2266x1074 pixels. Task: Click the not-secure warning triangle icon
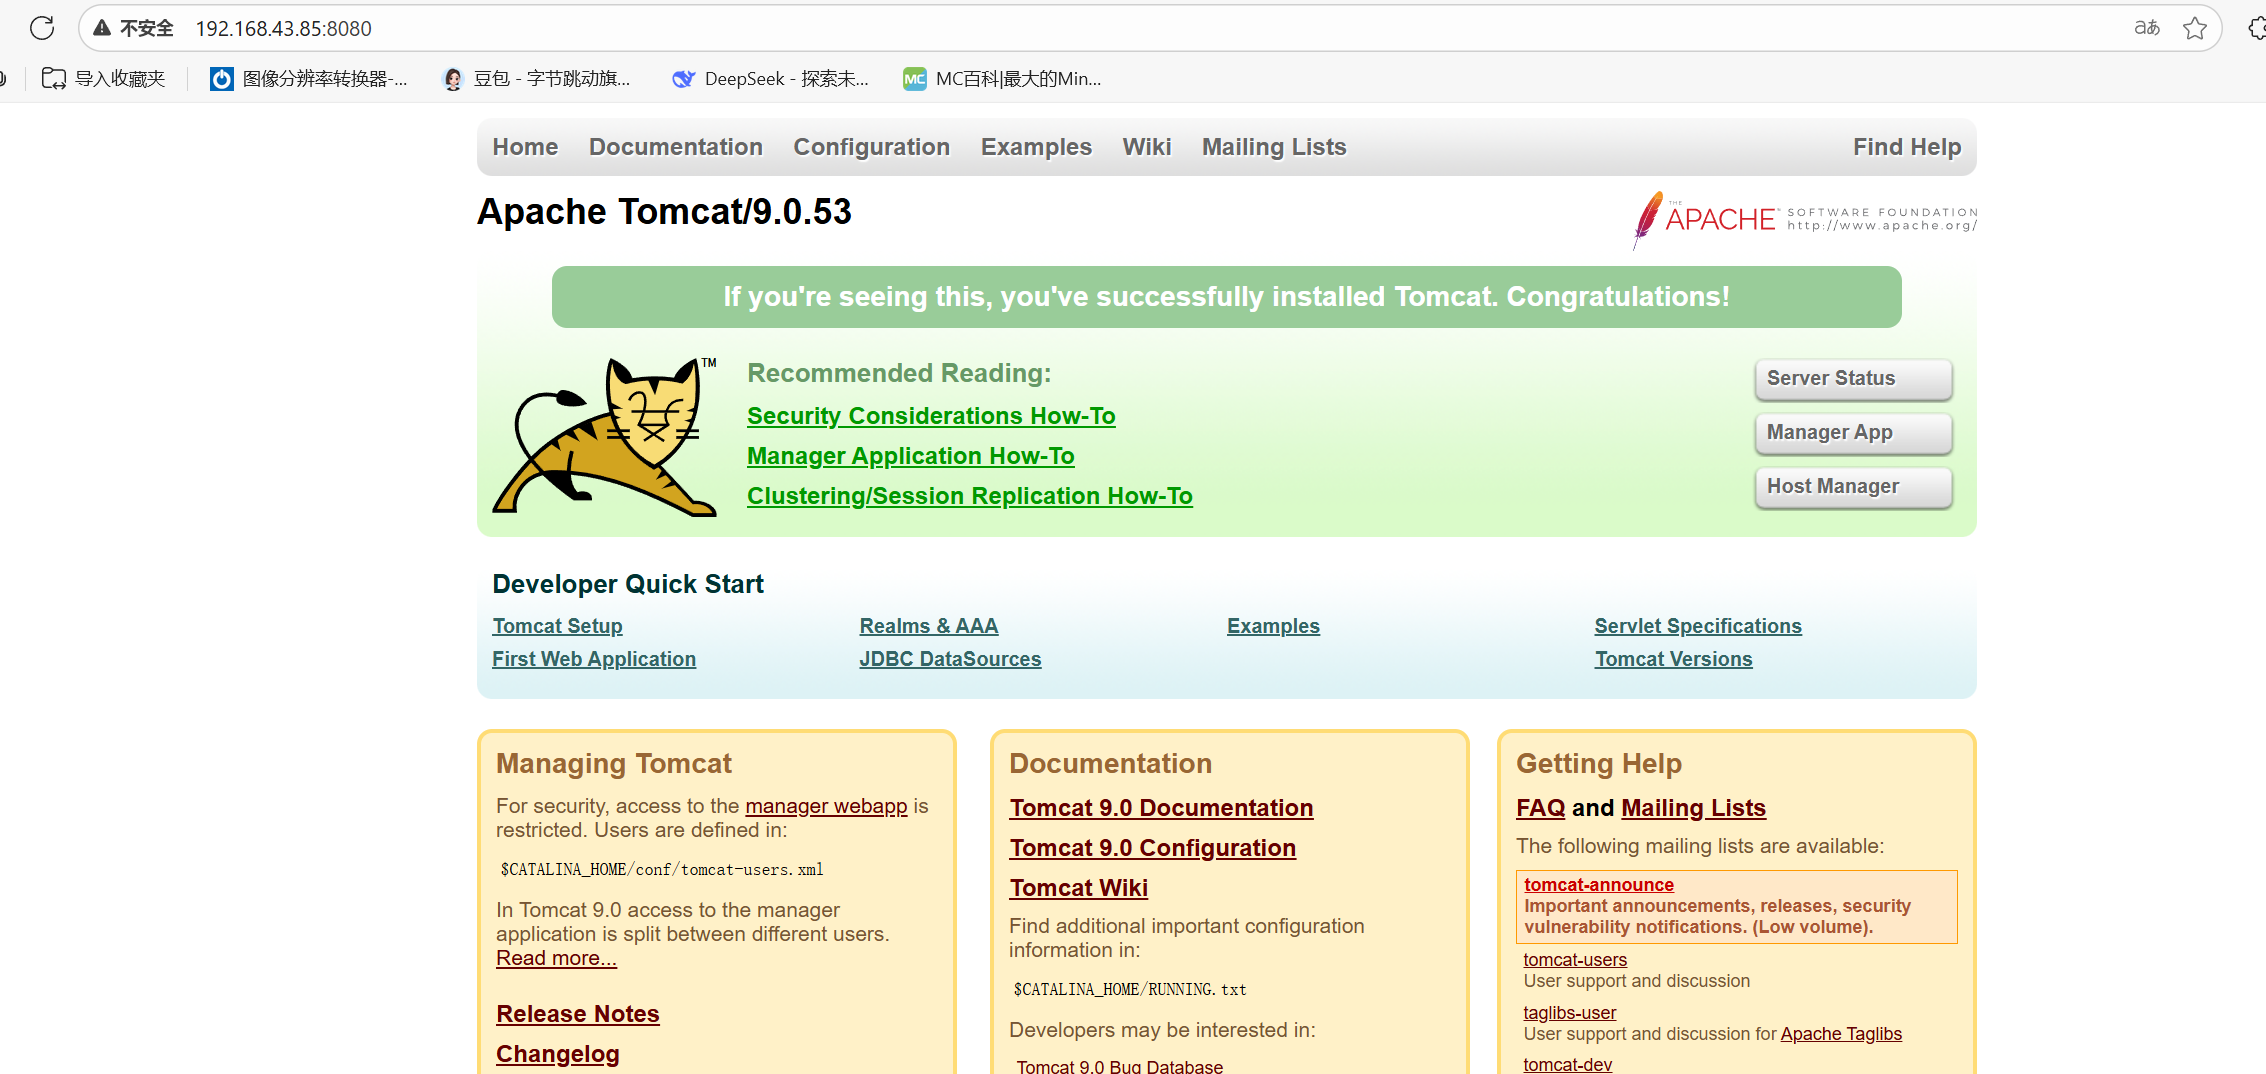[102, 28]
